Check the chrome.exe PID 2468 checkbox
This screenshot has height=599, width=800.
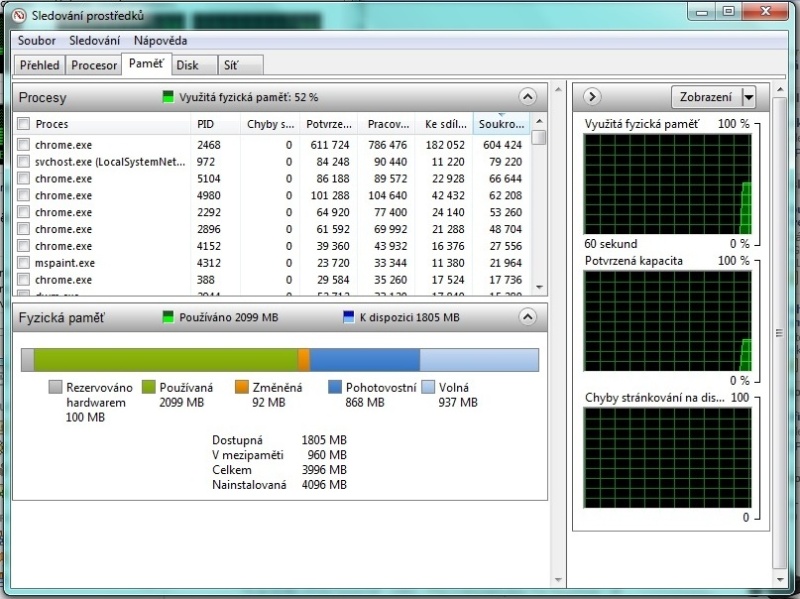pyautogui.click(x=23, y=144)
